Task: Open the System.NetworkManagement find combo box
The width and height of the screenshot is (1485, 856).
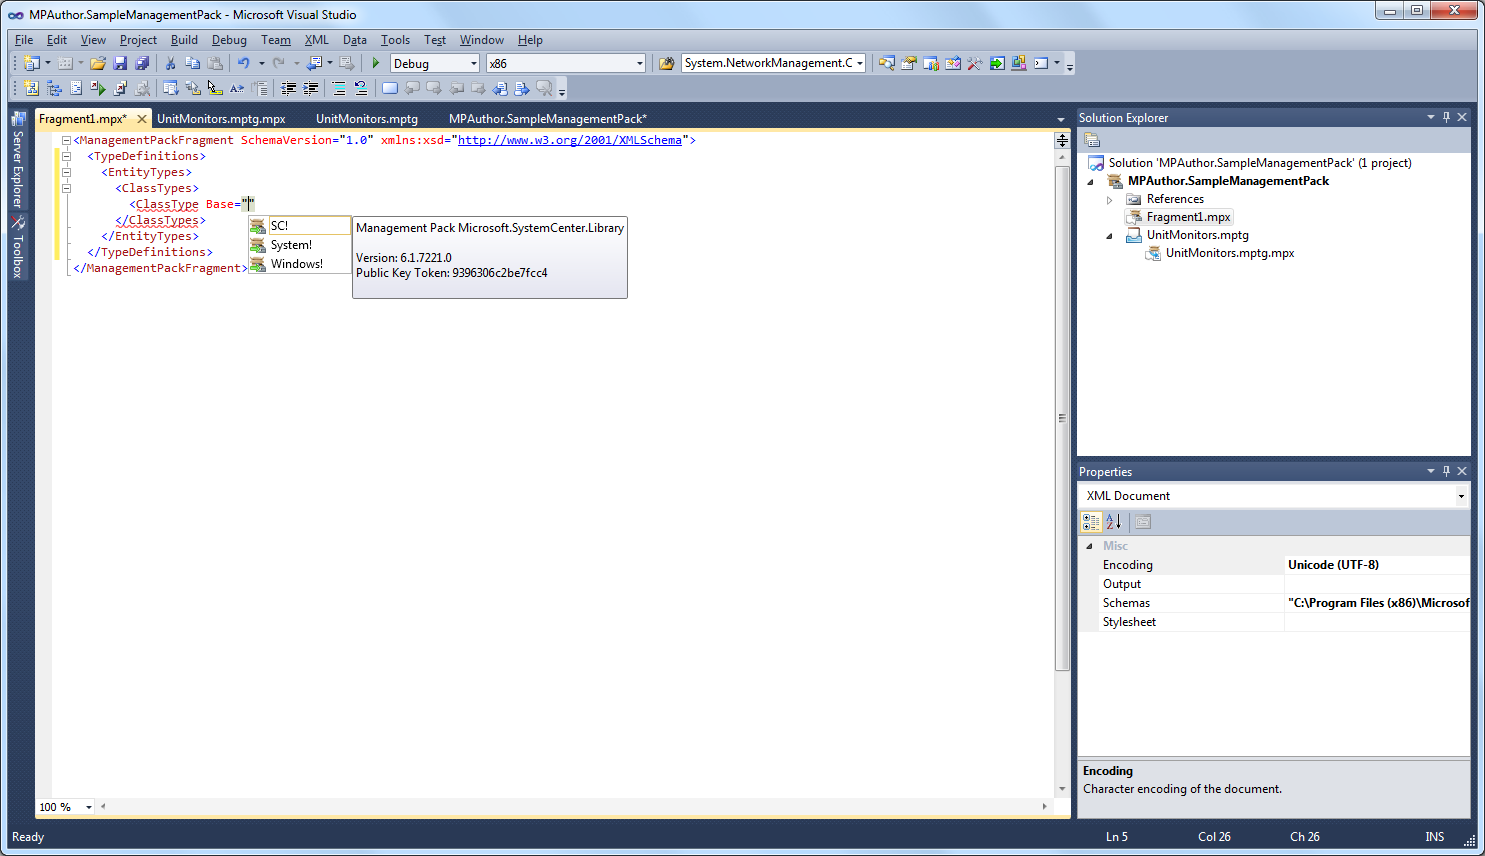Action: coord(773,63)
